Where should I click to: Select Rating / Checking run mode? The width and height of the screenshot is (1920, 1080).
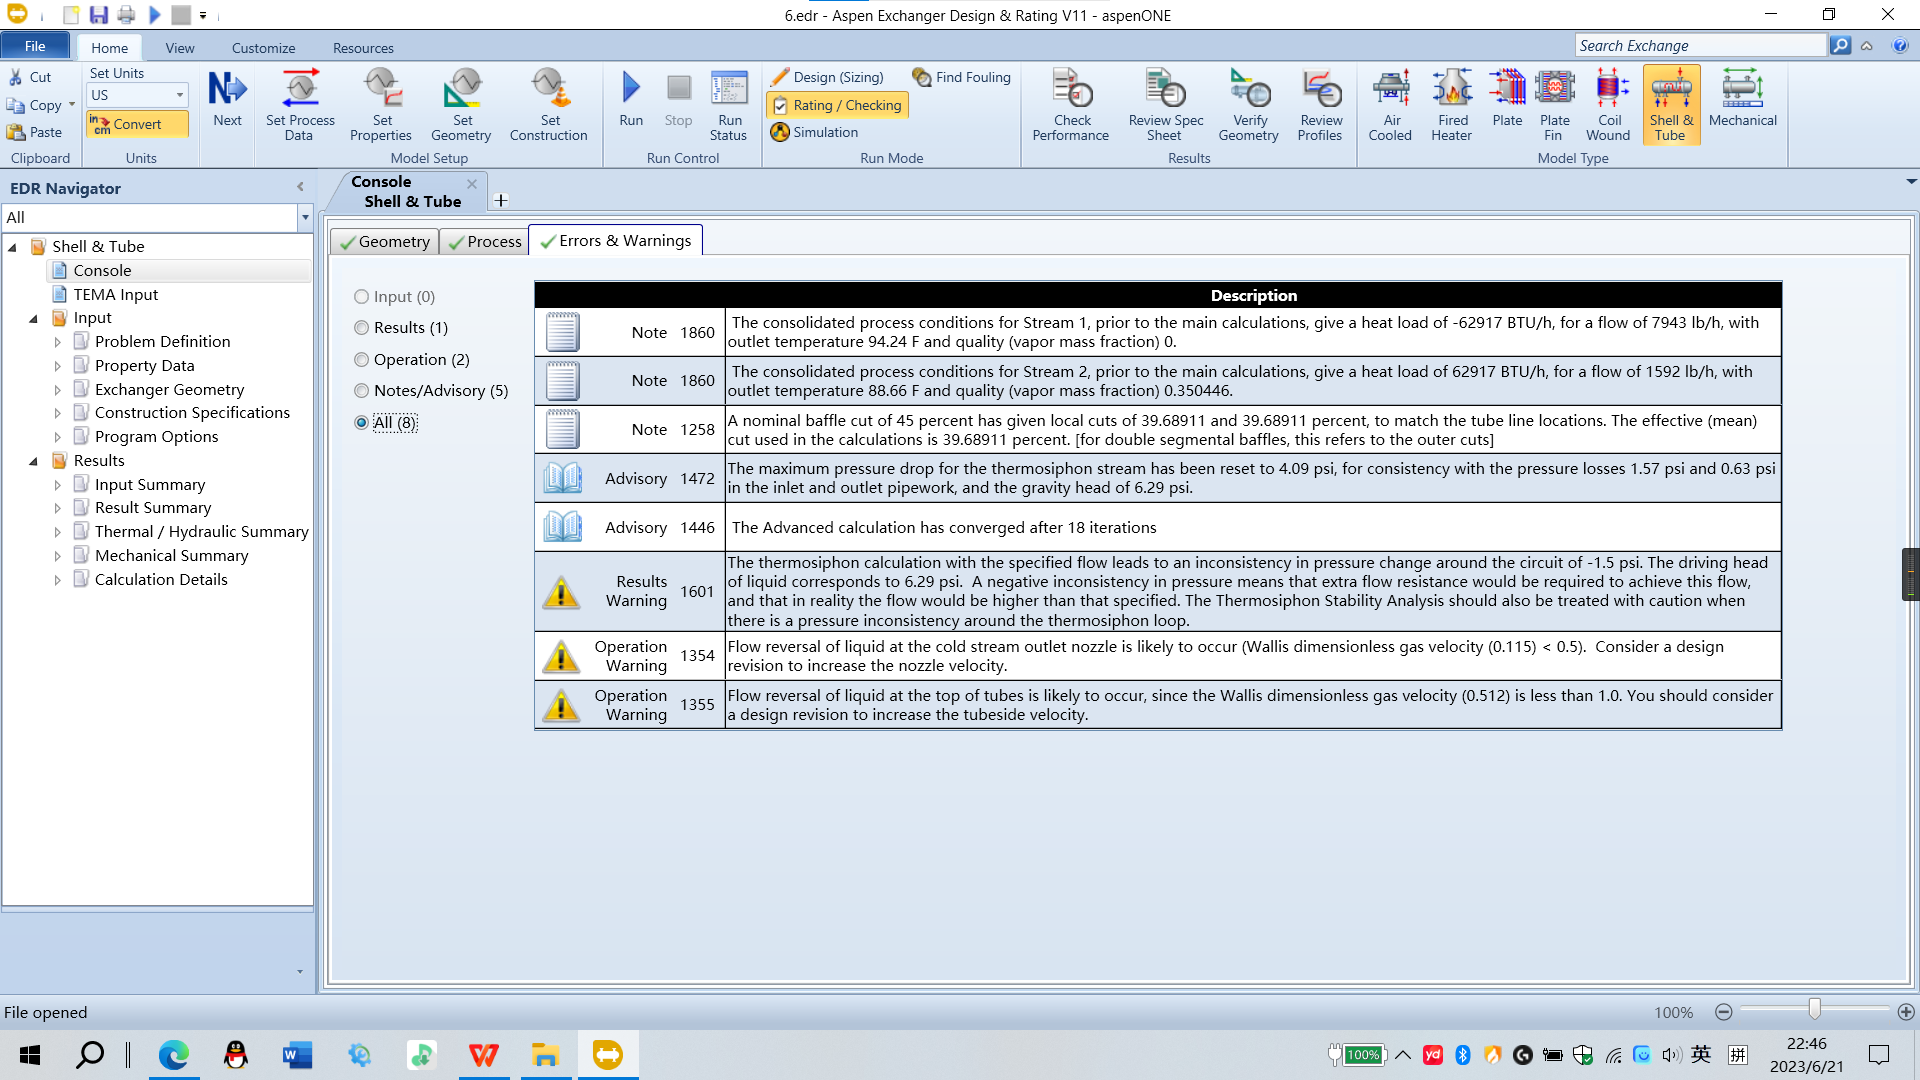coord(837,105)
